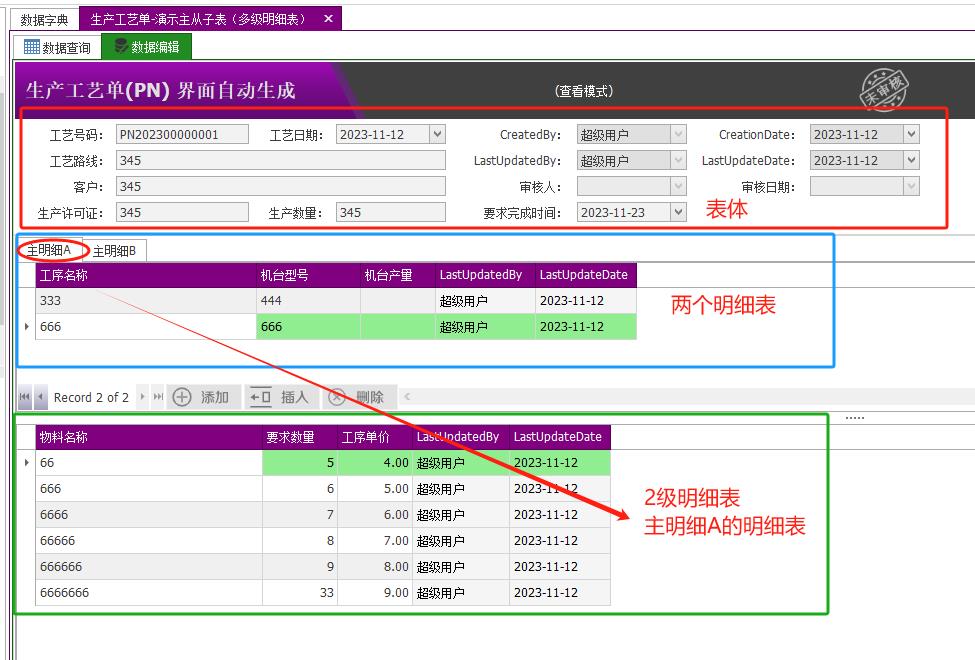The height and width of the screenshot is (660, 975).
Task: Click the 插入 (insert) row button
Action: (x=279, y=397)
